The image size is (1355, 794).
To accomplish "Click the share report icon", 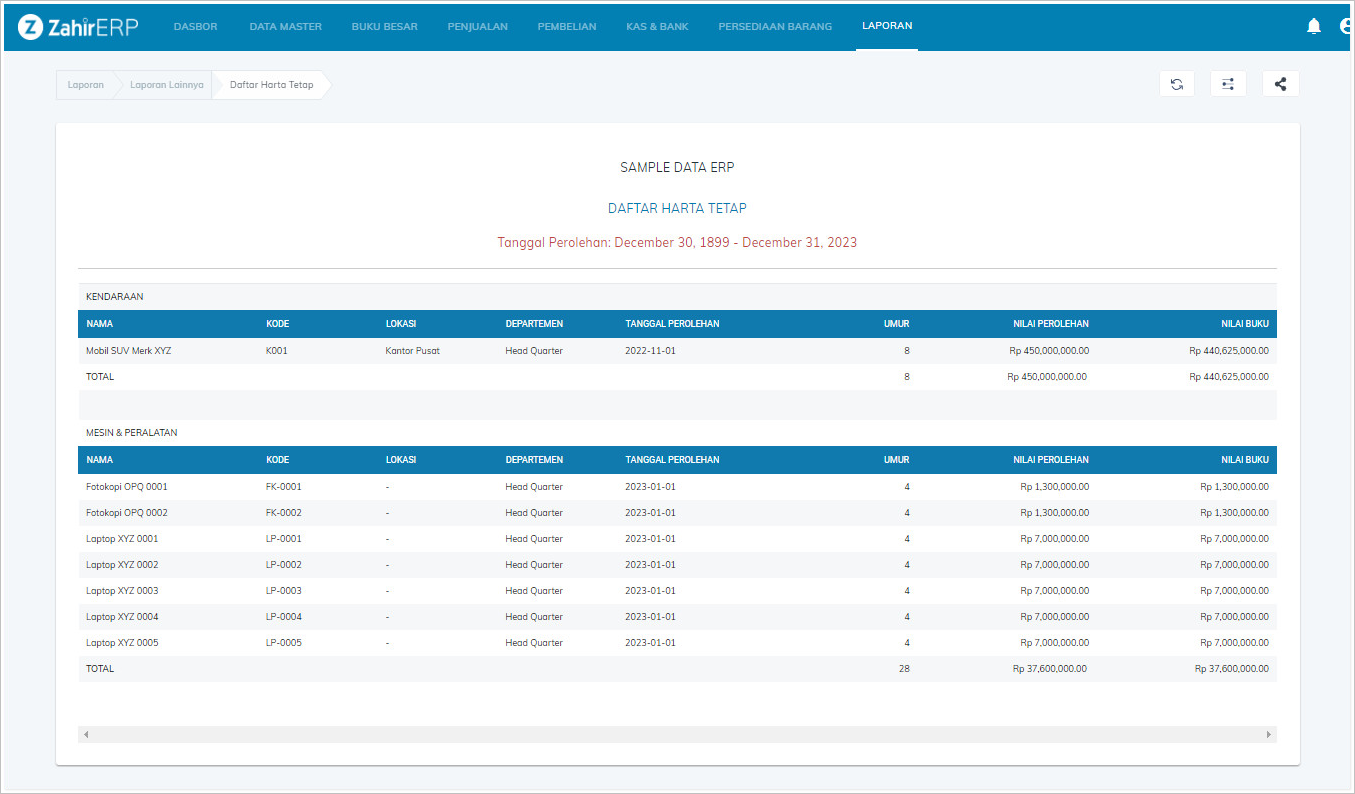I will (x=1280, y=84).
